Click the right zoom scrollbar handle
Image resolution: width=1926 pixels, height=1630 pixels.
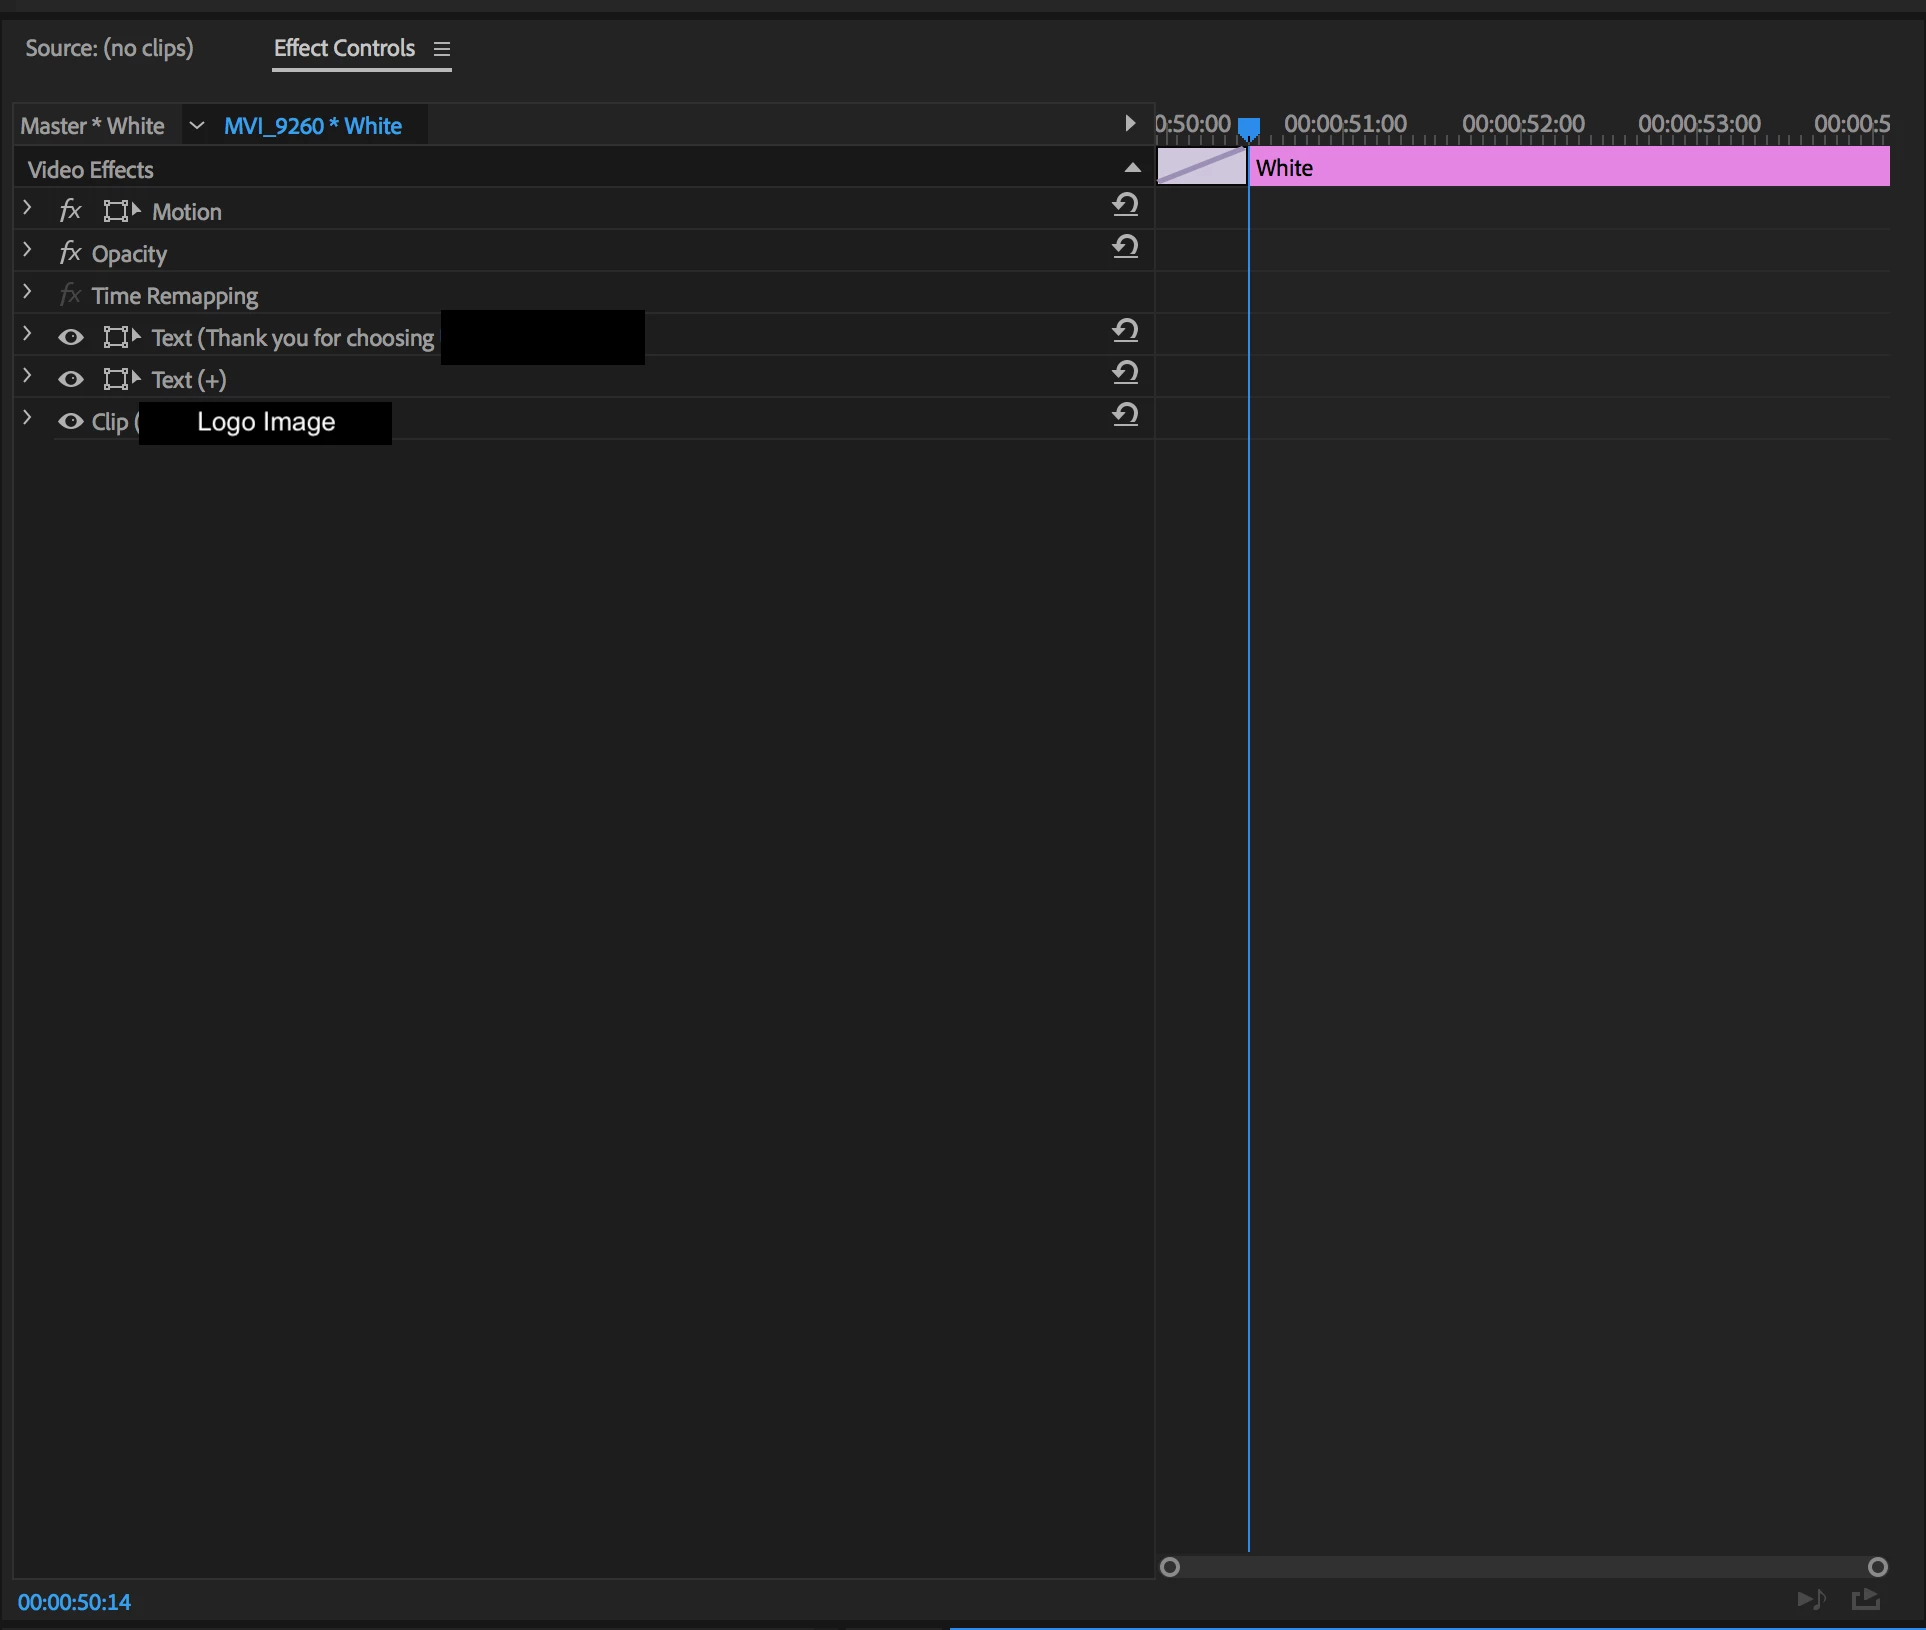click(1878, 1567)
